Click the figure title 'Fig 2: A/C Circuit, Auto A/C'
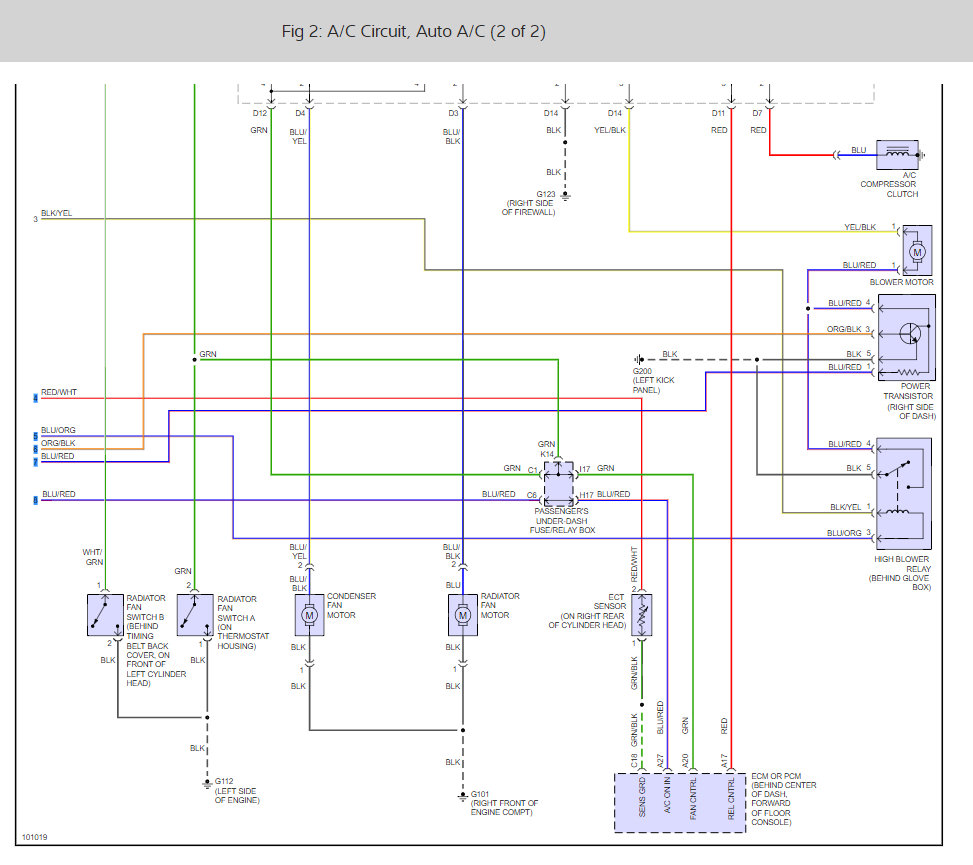 (x=414, y=31)
